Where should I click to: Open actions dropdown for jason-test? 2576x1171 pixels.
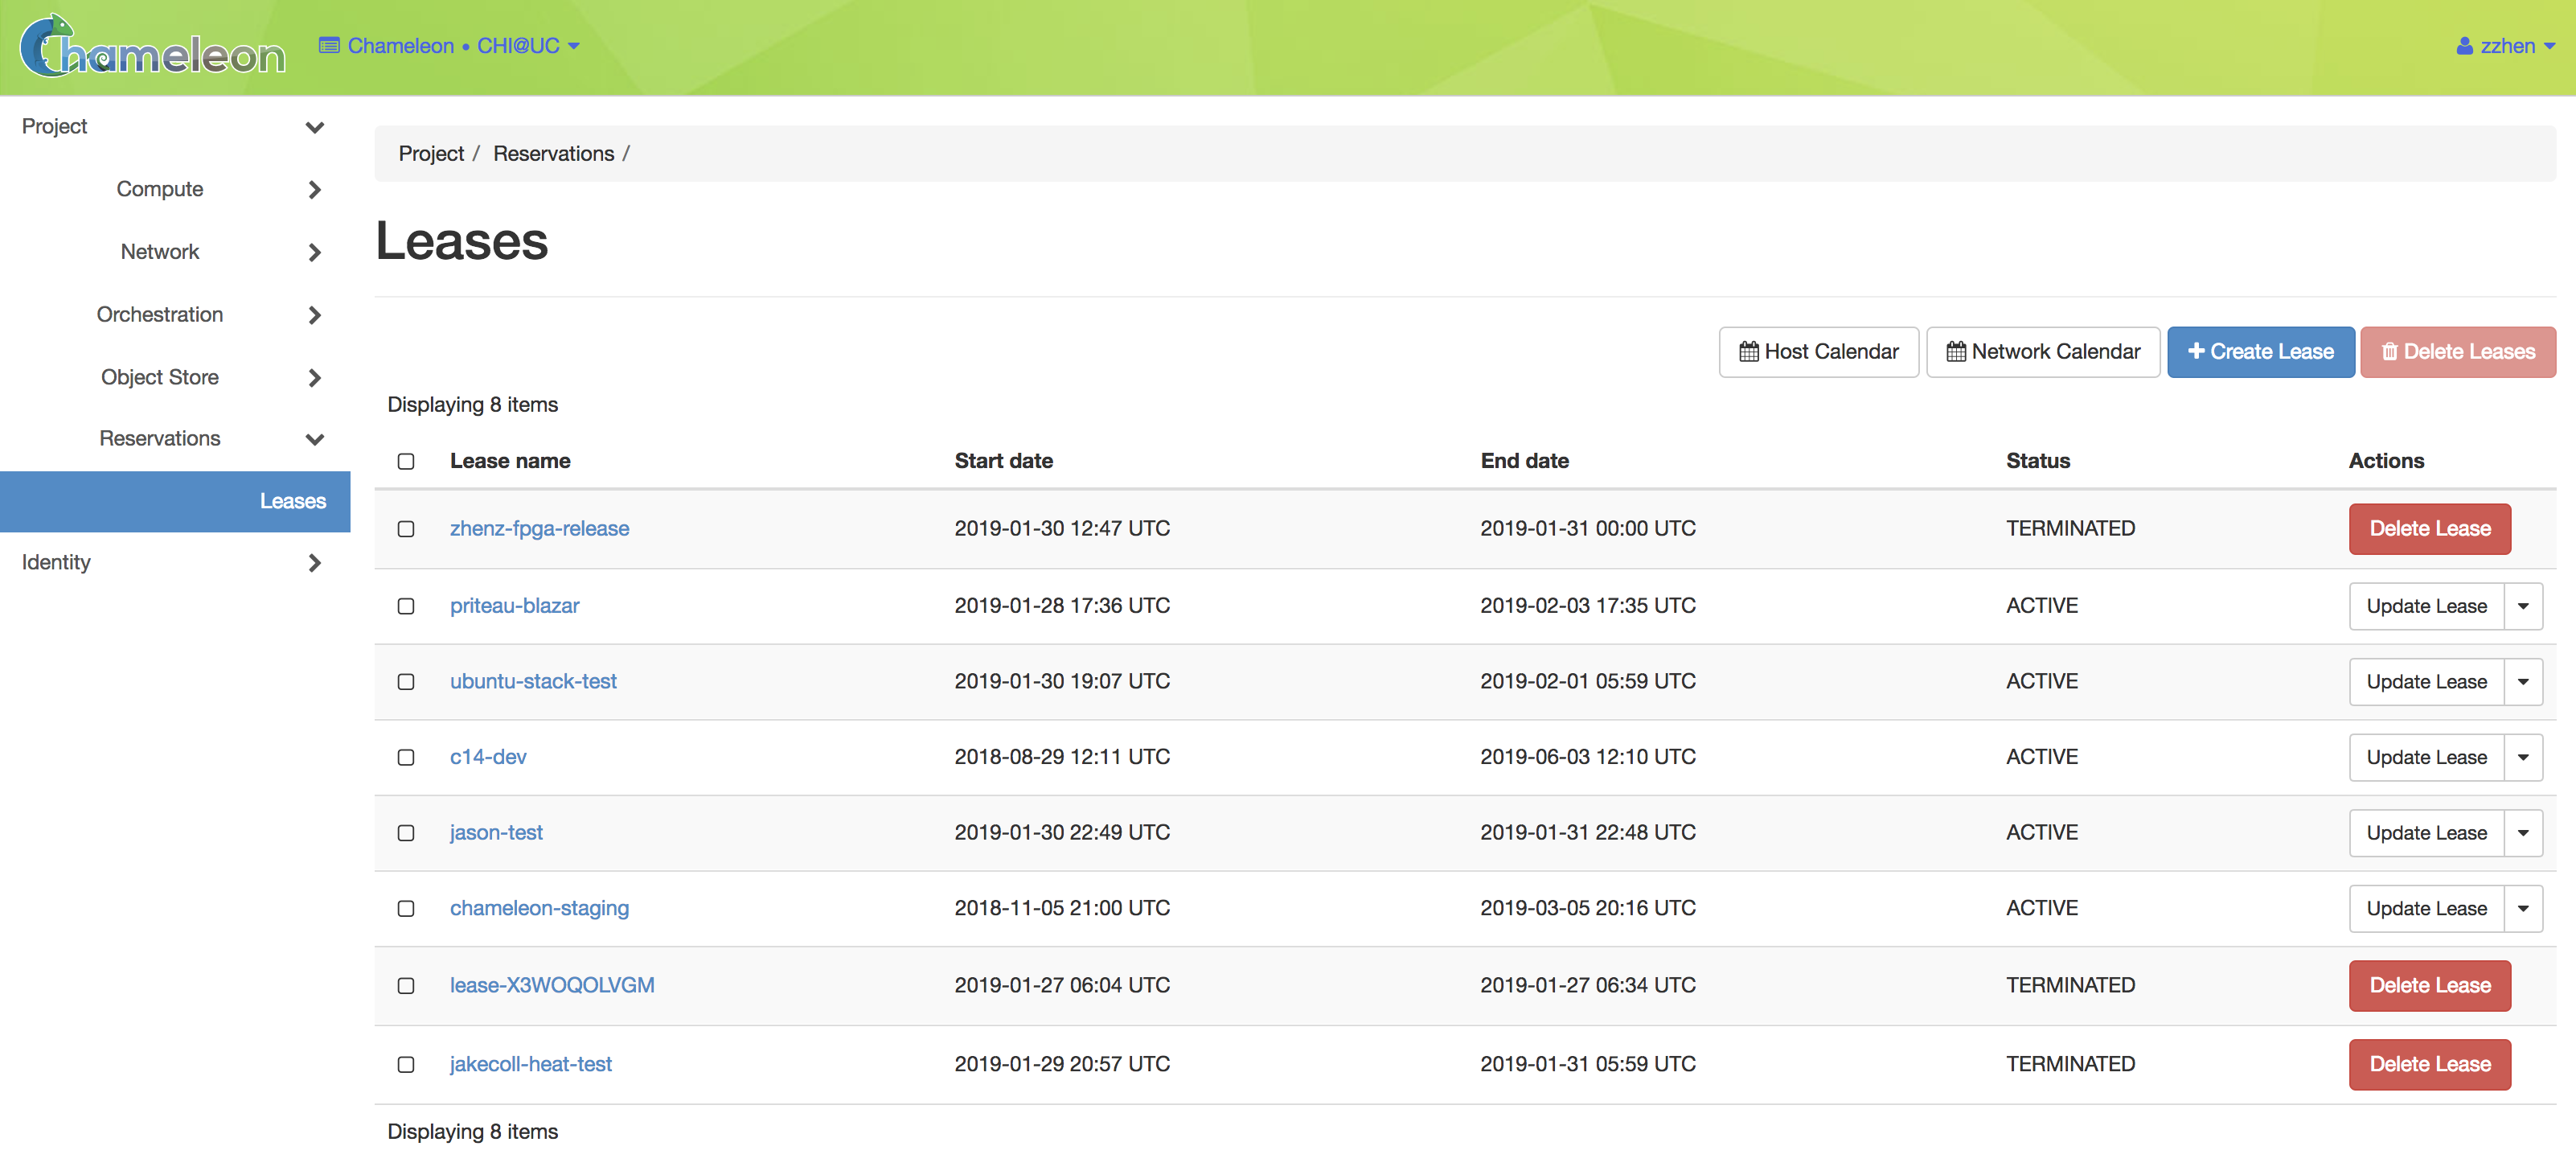pos(2522,833)
